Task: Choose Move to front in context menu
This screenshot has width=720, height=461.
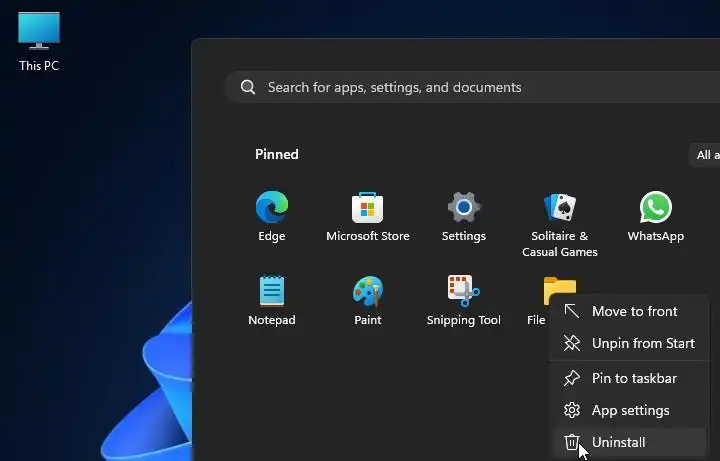Action: [630, 311]
